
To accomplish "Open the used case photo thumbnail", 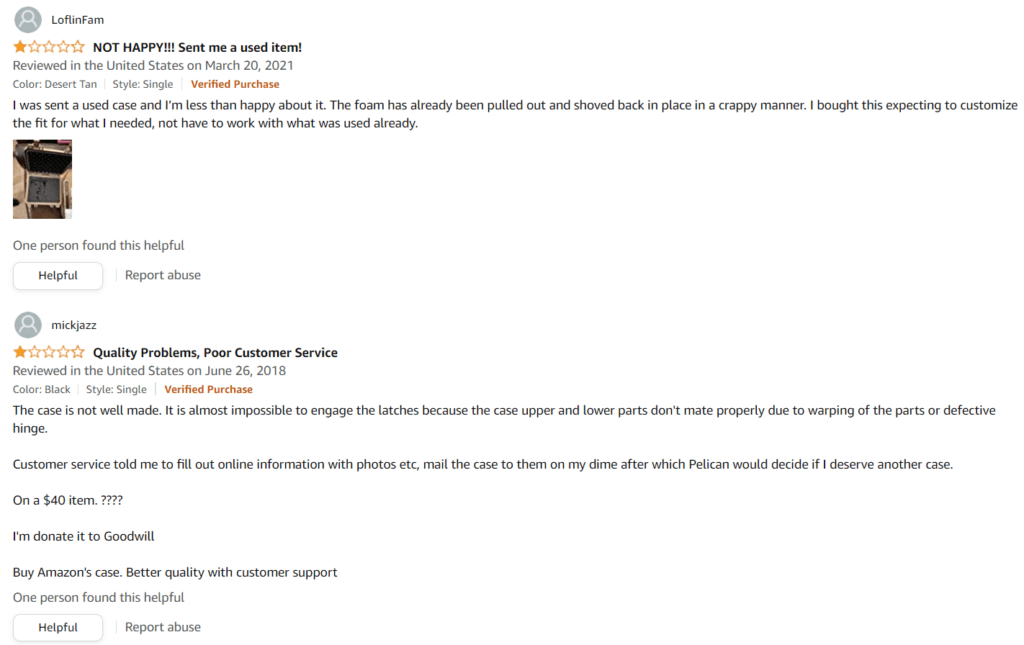I will (x=42, y=179).
